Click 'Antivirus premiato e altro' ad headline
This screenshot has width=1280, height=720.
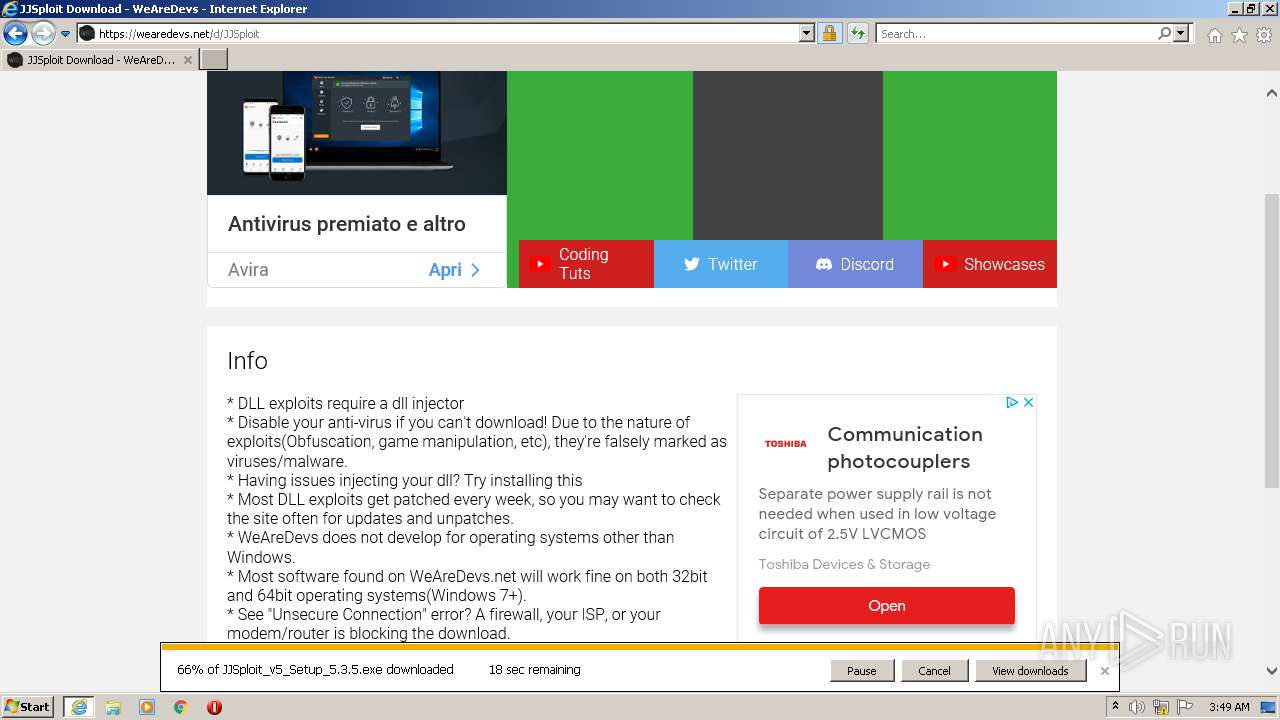(347, 224)
